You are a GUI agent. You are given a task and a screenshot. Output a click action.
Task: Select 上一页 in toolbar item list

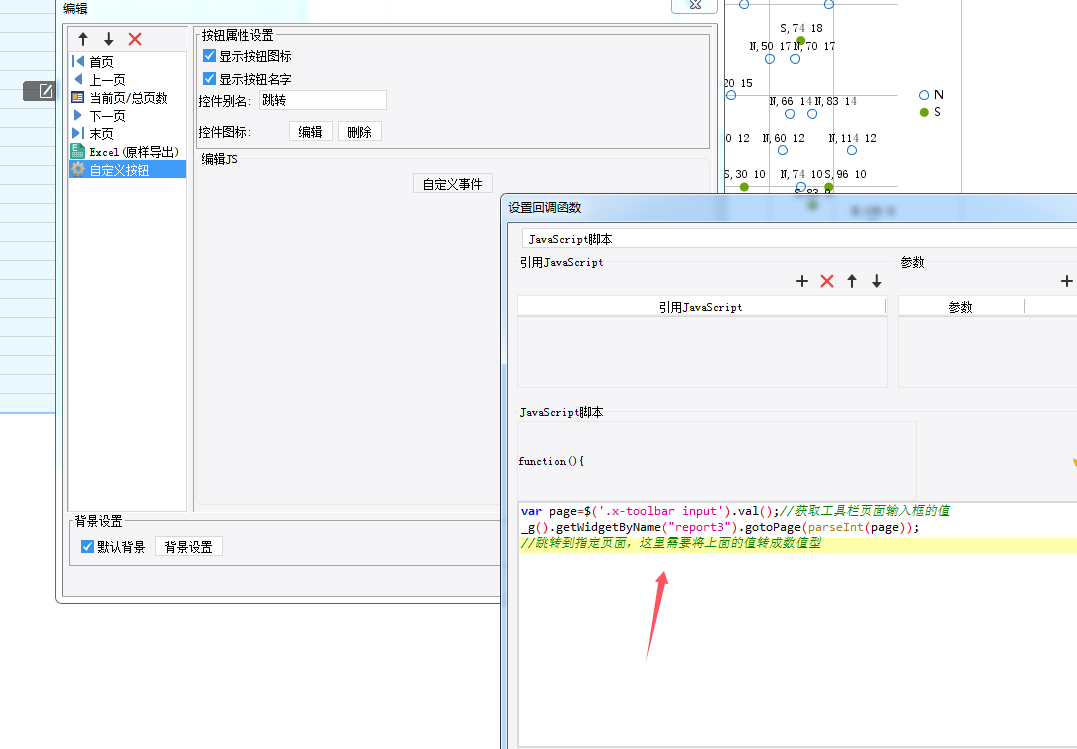coord(127,80)
